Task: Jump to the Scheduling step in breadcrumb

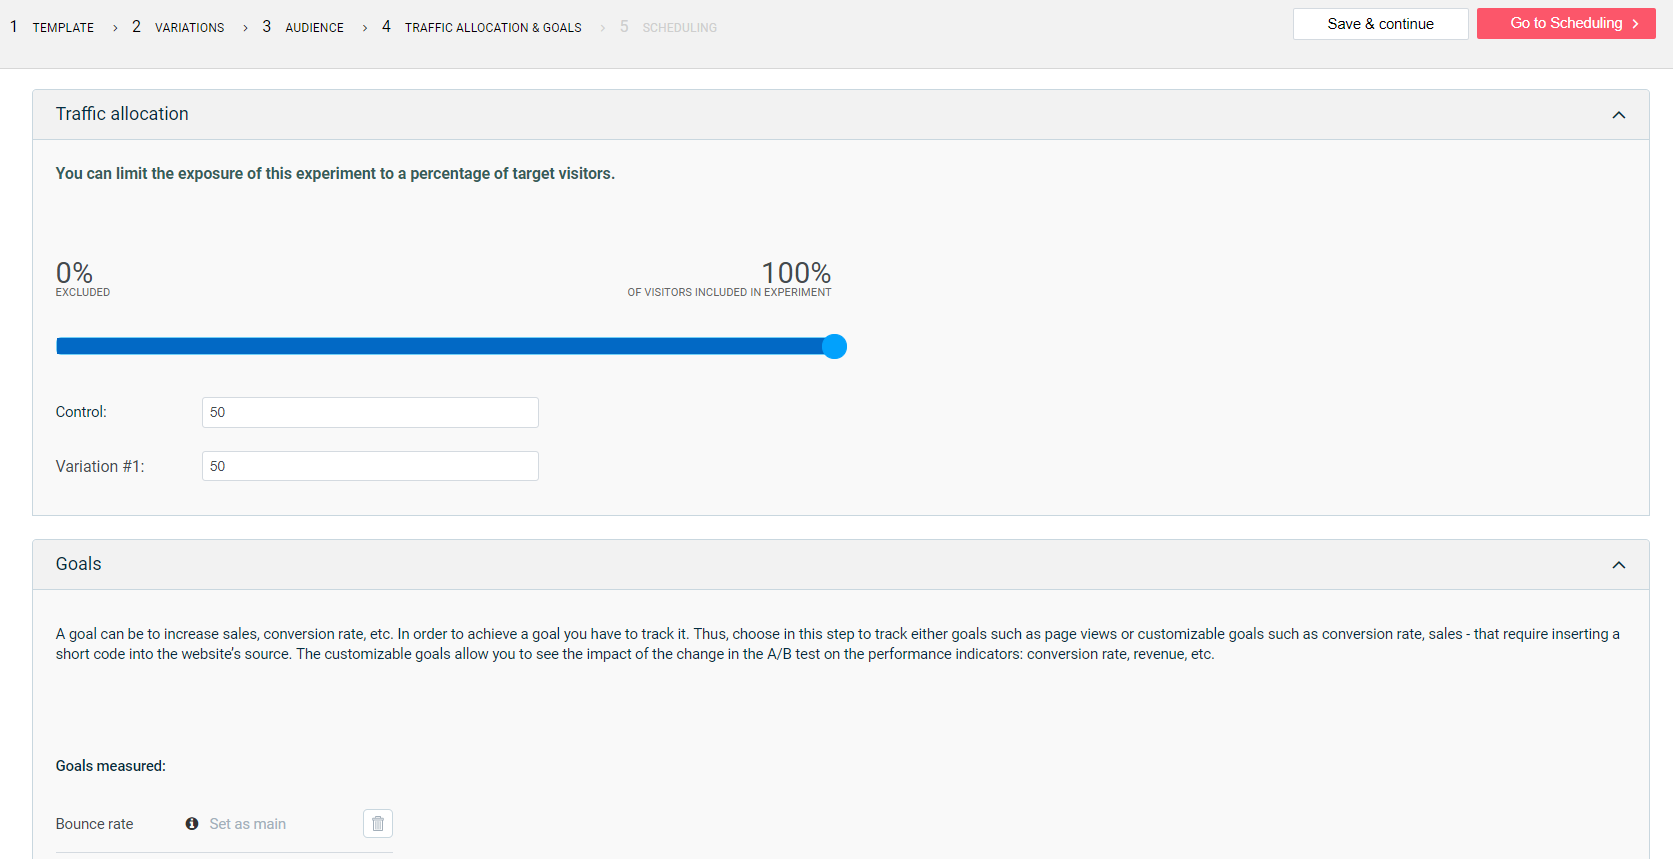Action: (x=679, y=28)
